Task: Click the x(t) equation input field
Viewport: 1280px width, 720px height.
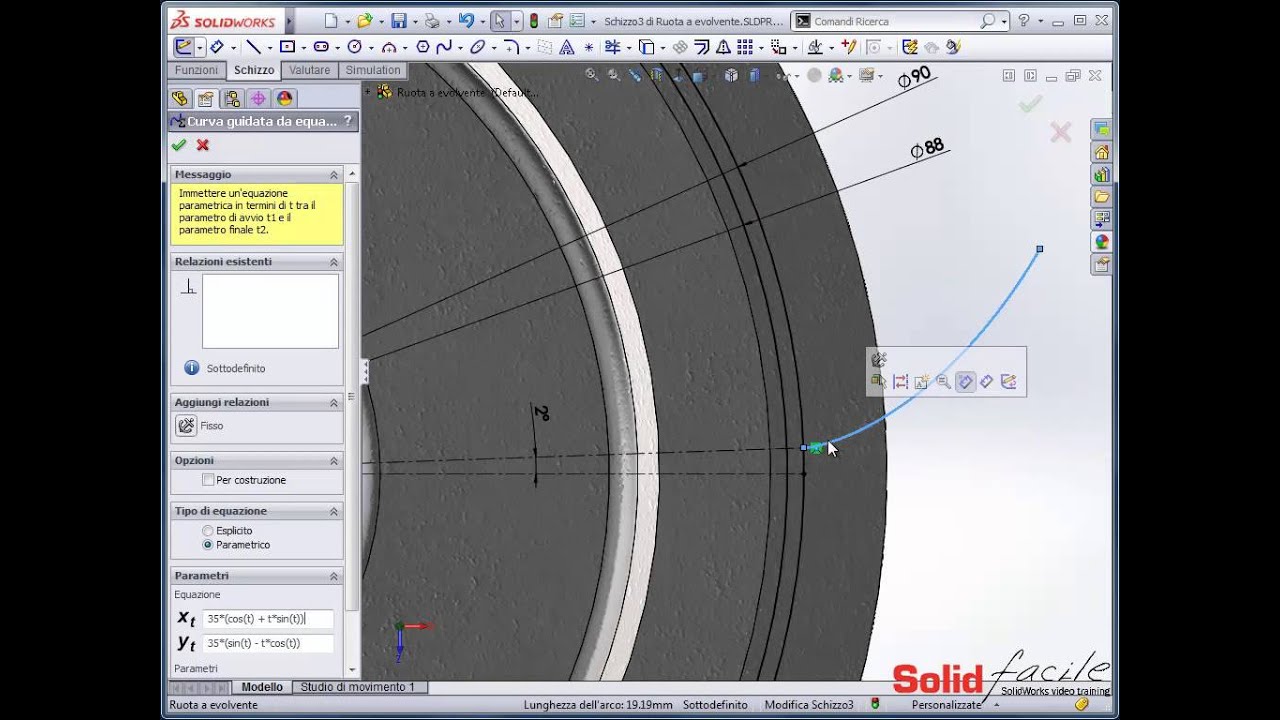Action: pos(268,619)
